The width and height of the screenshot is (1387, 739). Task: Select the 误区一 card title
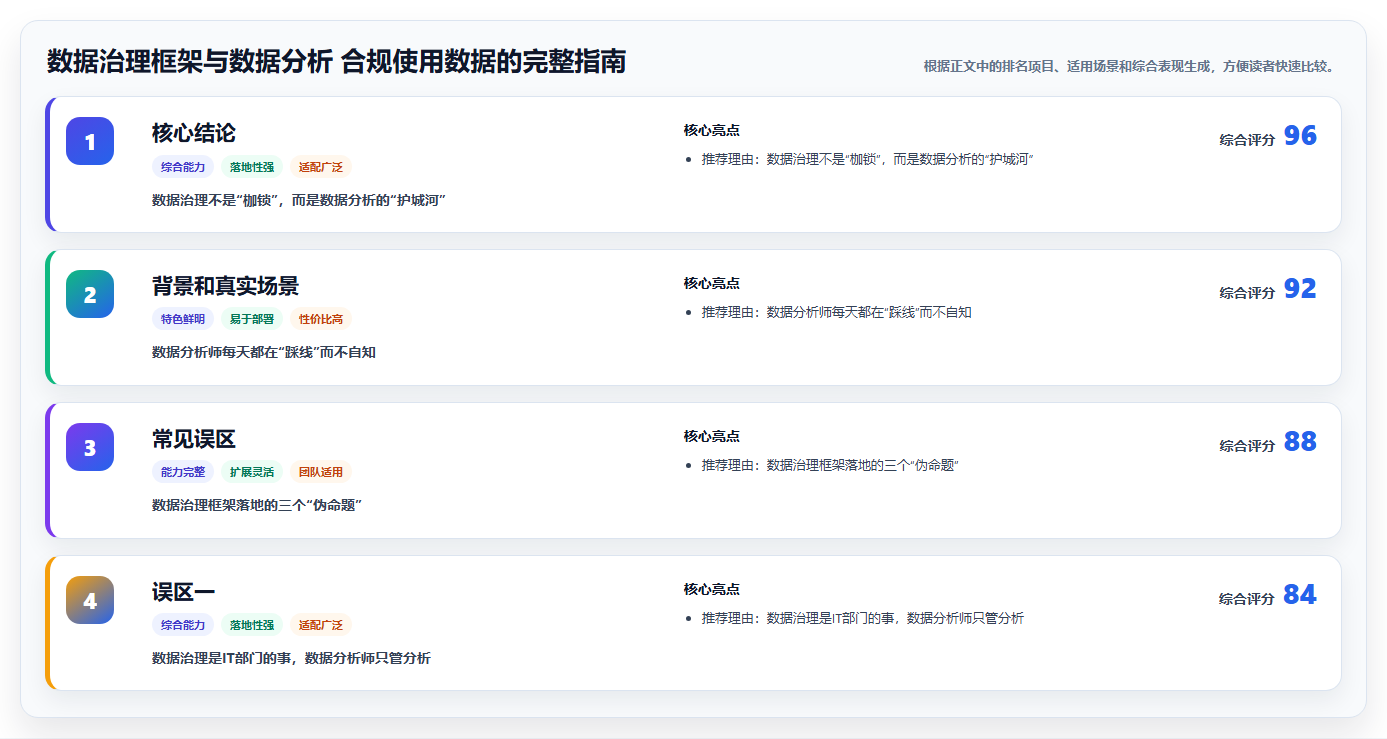point(183,592)
